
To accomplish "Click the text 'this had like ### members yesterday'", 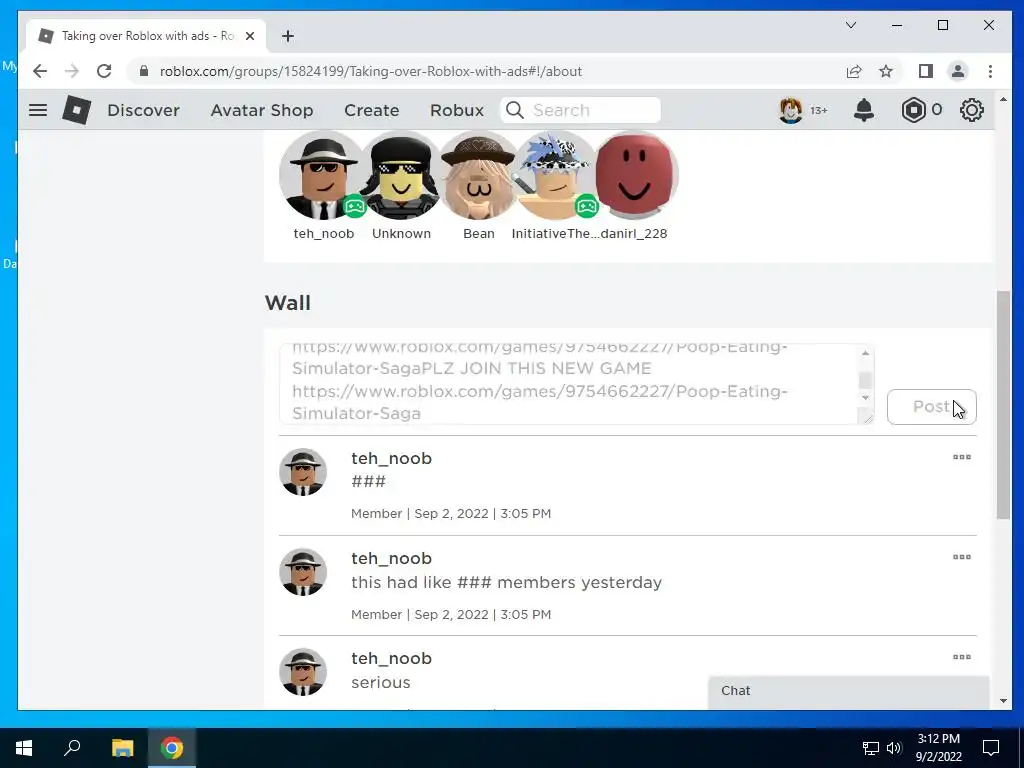I will [506, 582].
